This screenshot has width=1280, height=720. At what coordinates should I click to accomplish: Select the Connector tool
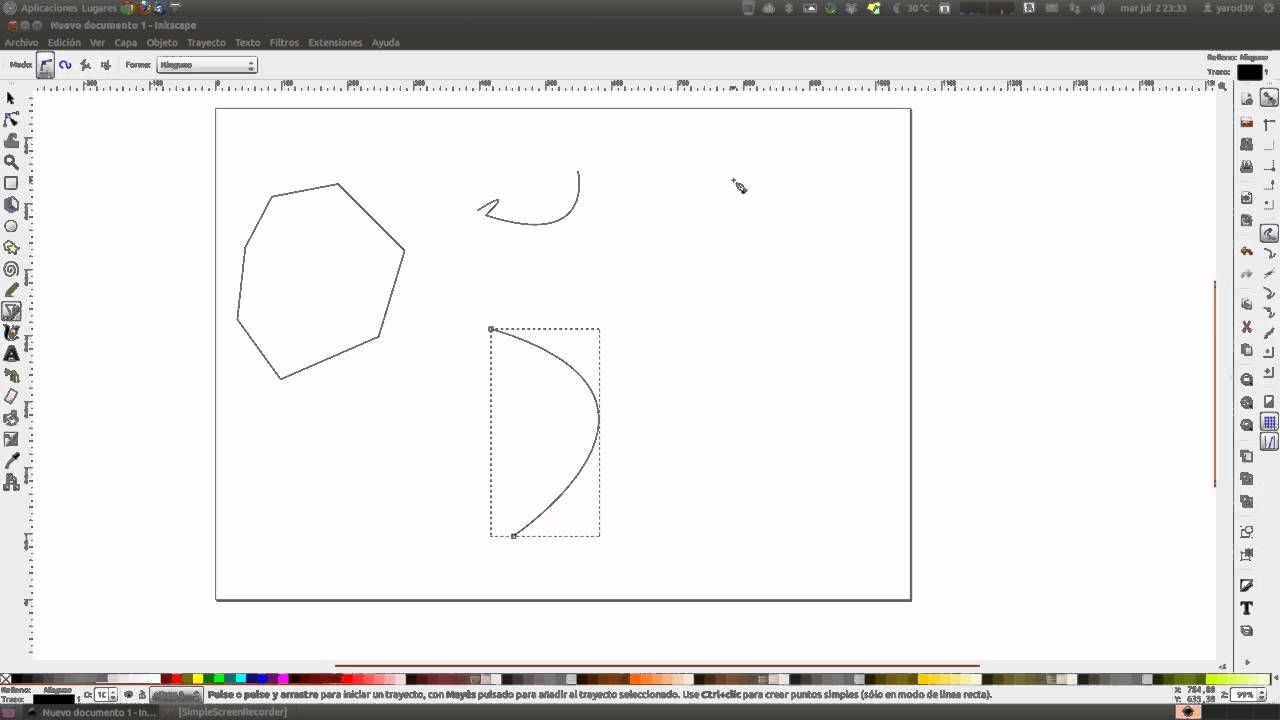(x=11, y=482)
